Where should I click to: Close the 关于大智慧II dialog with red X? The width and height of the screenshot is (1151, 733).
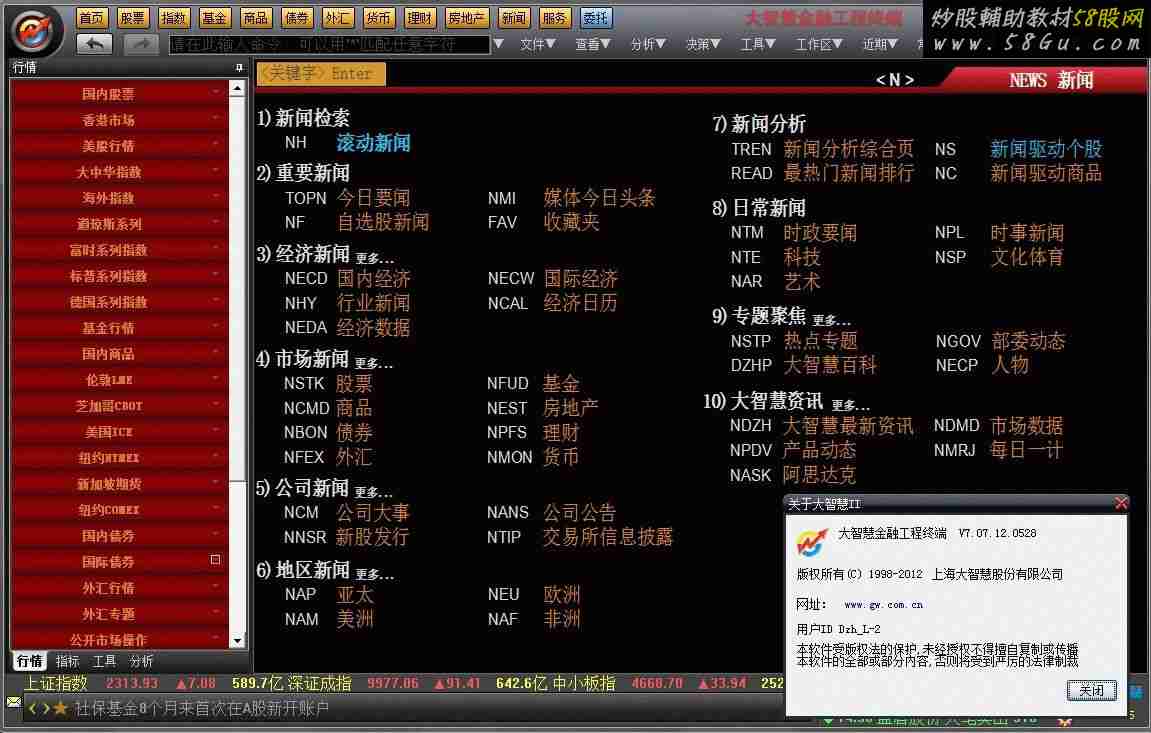[x=1121, y=503]
